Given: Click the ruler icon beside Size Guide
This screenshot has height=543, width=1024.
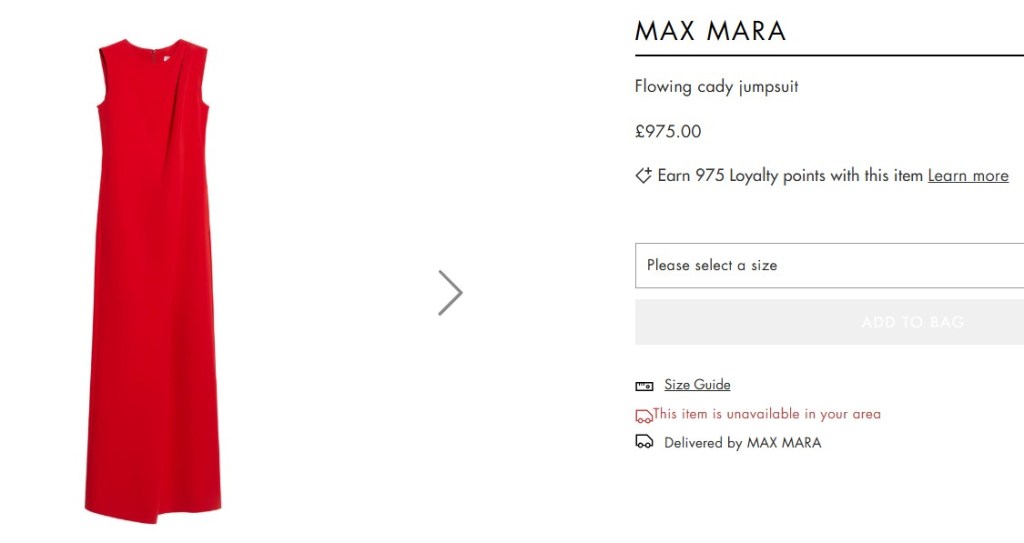Looking at the screenshot, I should [x=644, y=386].
